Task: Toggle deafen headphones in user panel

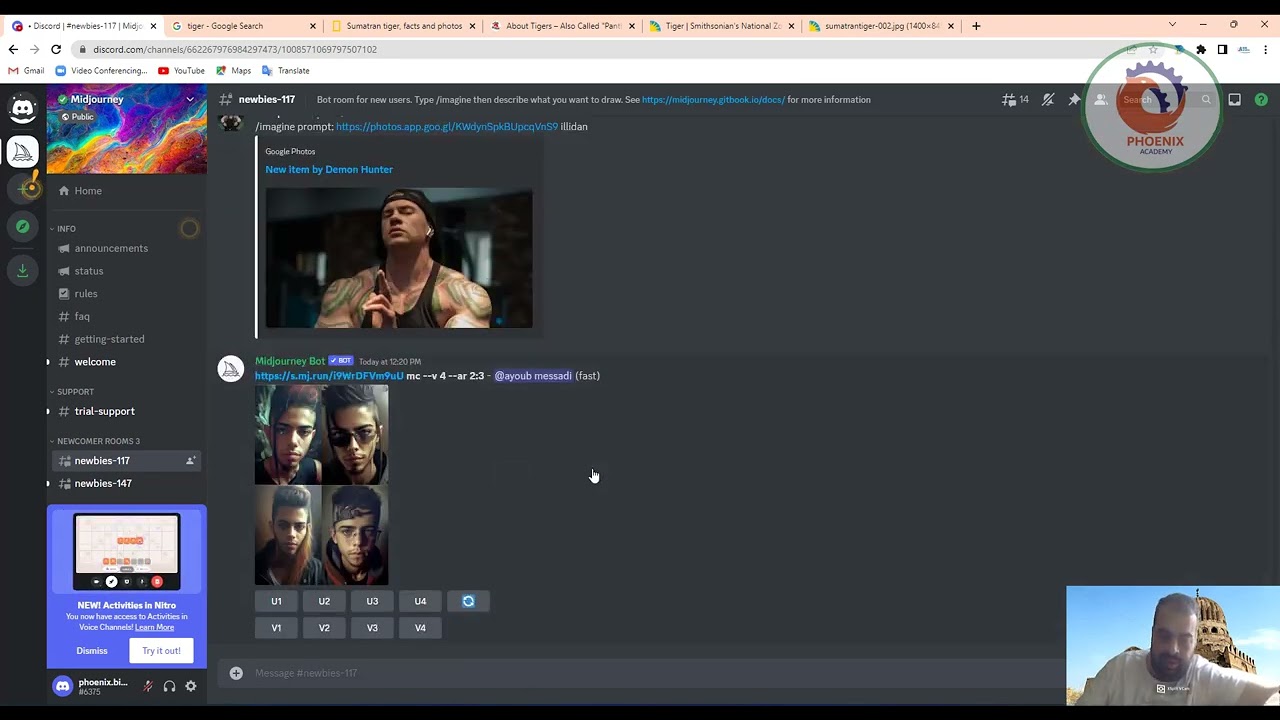Action: point(169,686)
